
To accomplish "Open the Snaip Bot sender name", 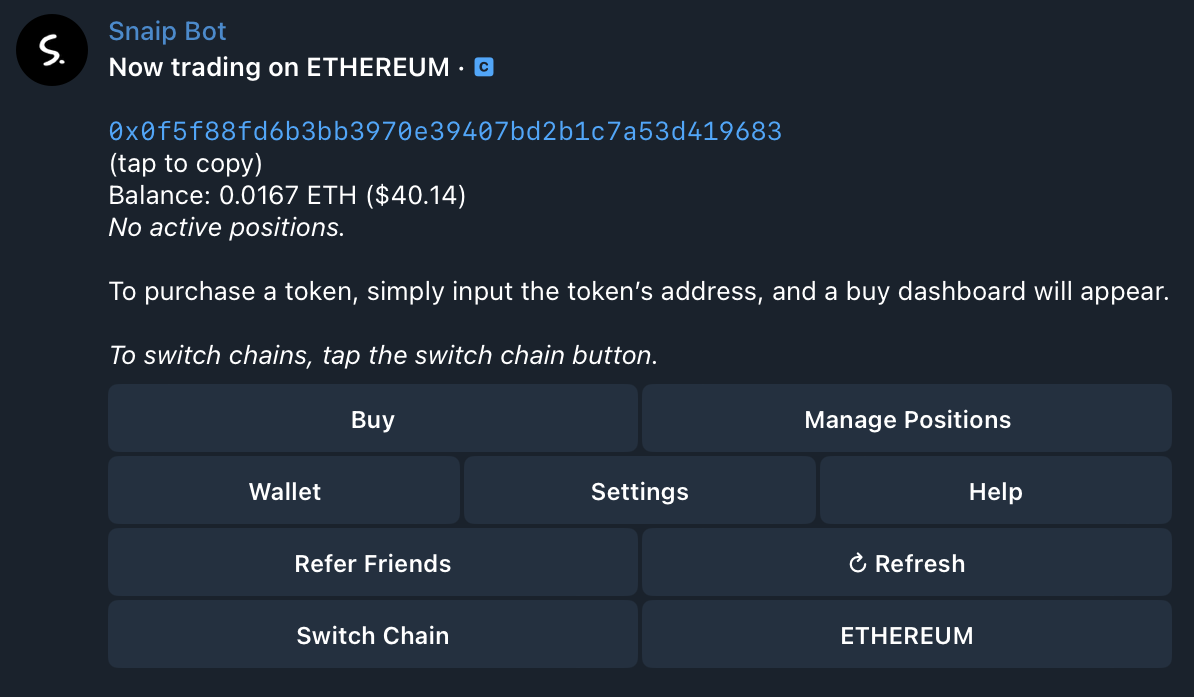I will pos(167,31).
